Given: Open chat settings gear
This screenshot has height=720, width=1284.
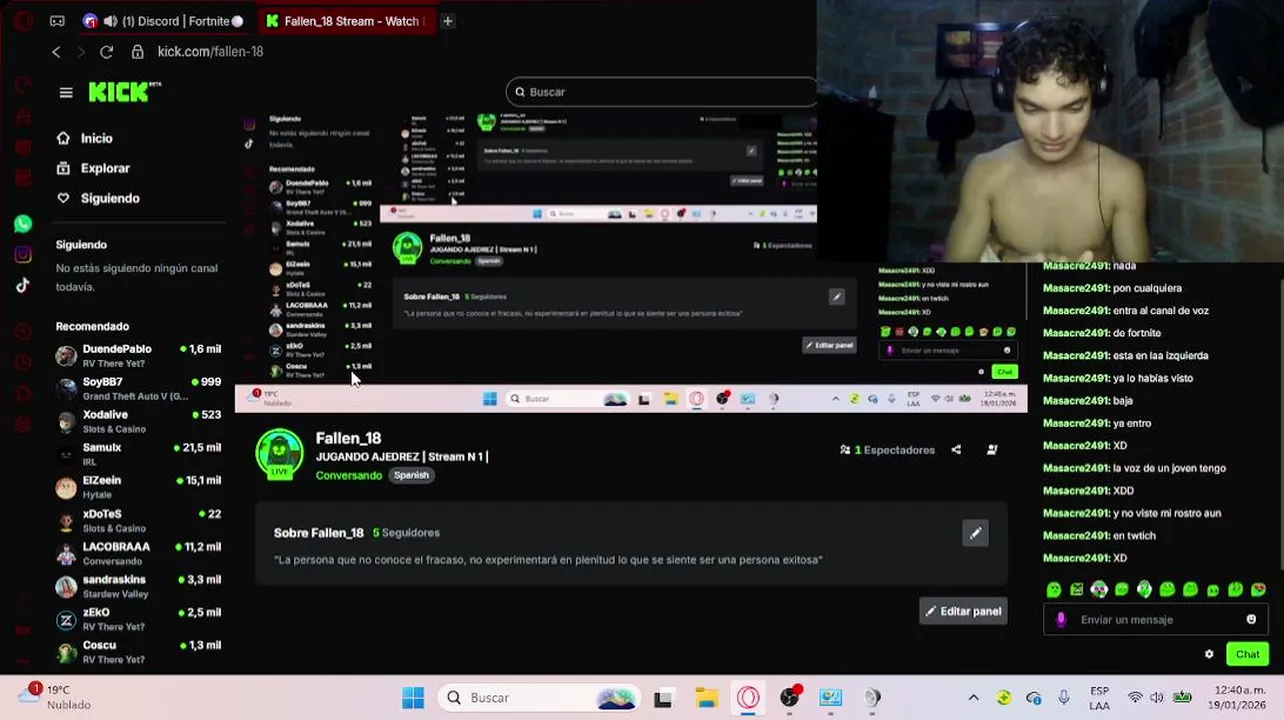Looking at the screenshot, I should click(1209, 654).
